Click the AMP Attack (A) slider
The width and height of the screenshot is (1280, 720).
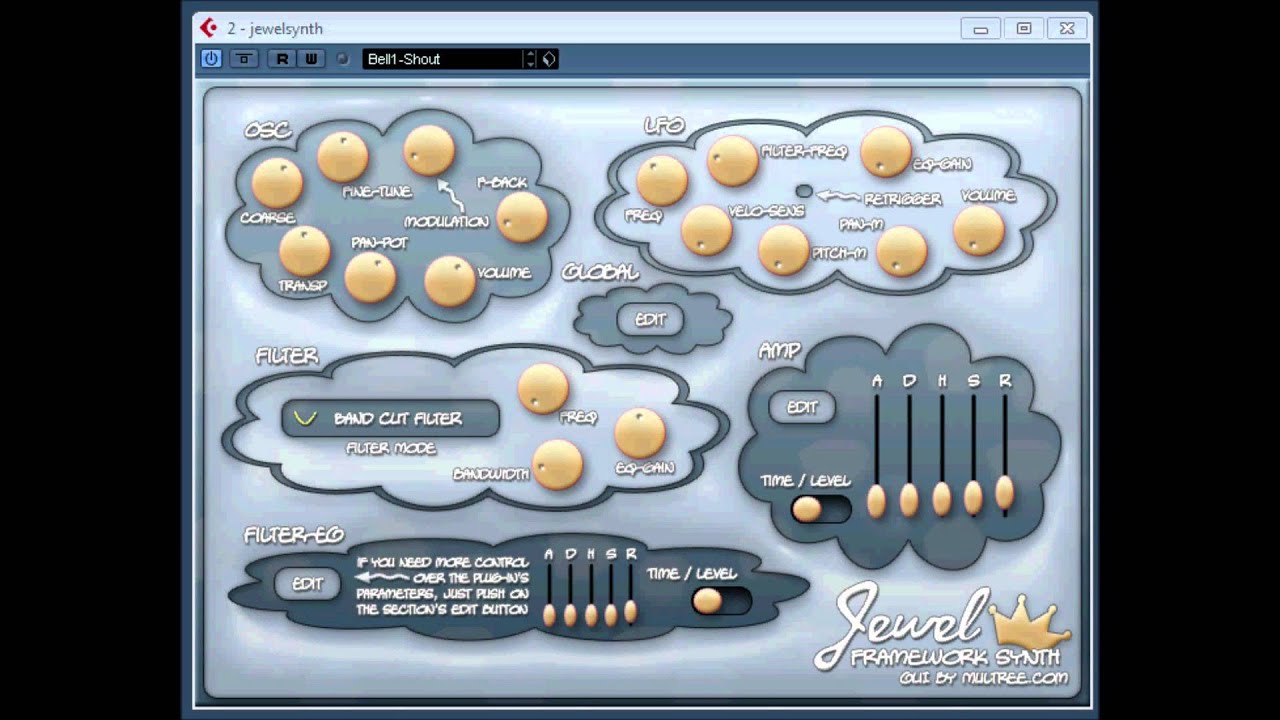[877, 455]
